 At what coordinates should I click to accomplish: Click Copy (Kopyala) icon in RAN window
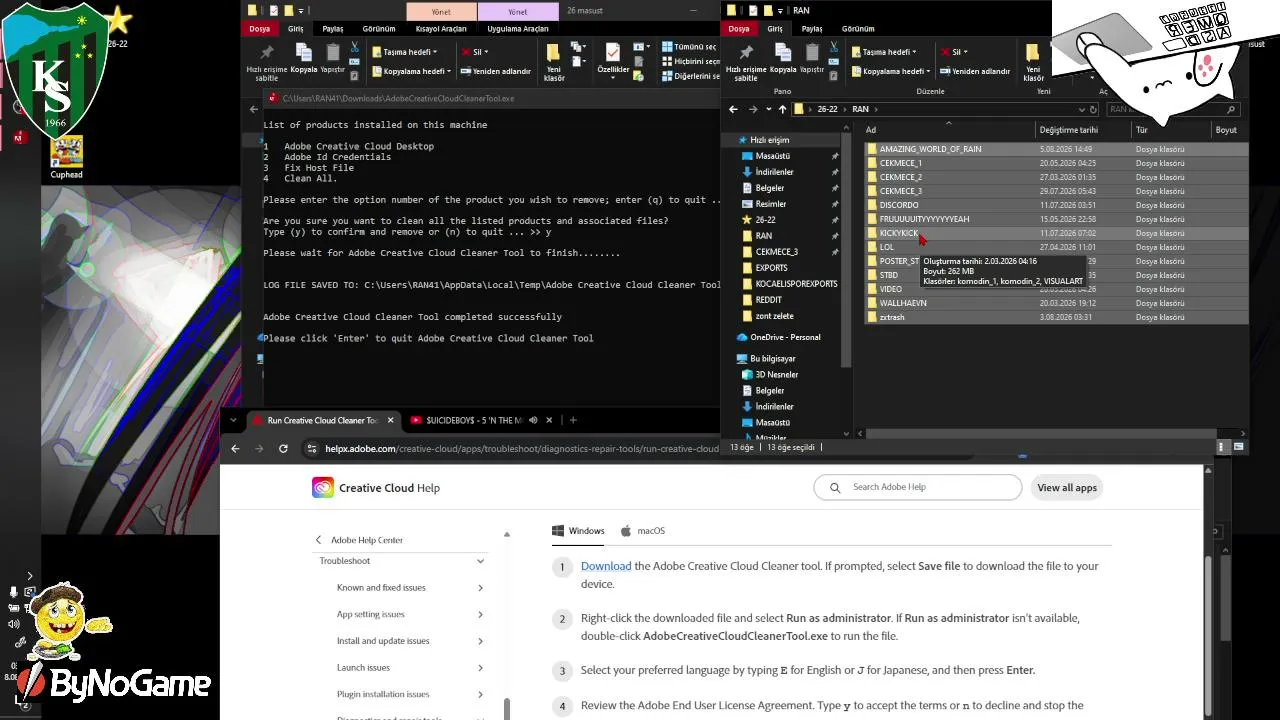[x=783, y=59]
